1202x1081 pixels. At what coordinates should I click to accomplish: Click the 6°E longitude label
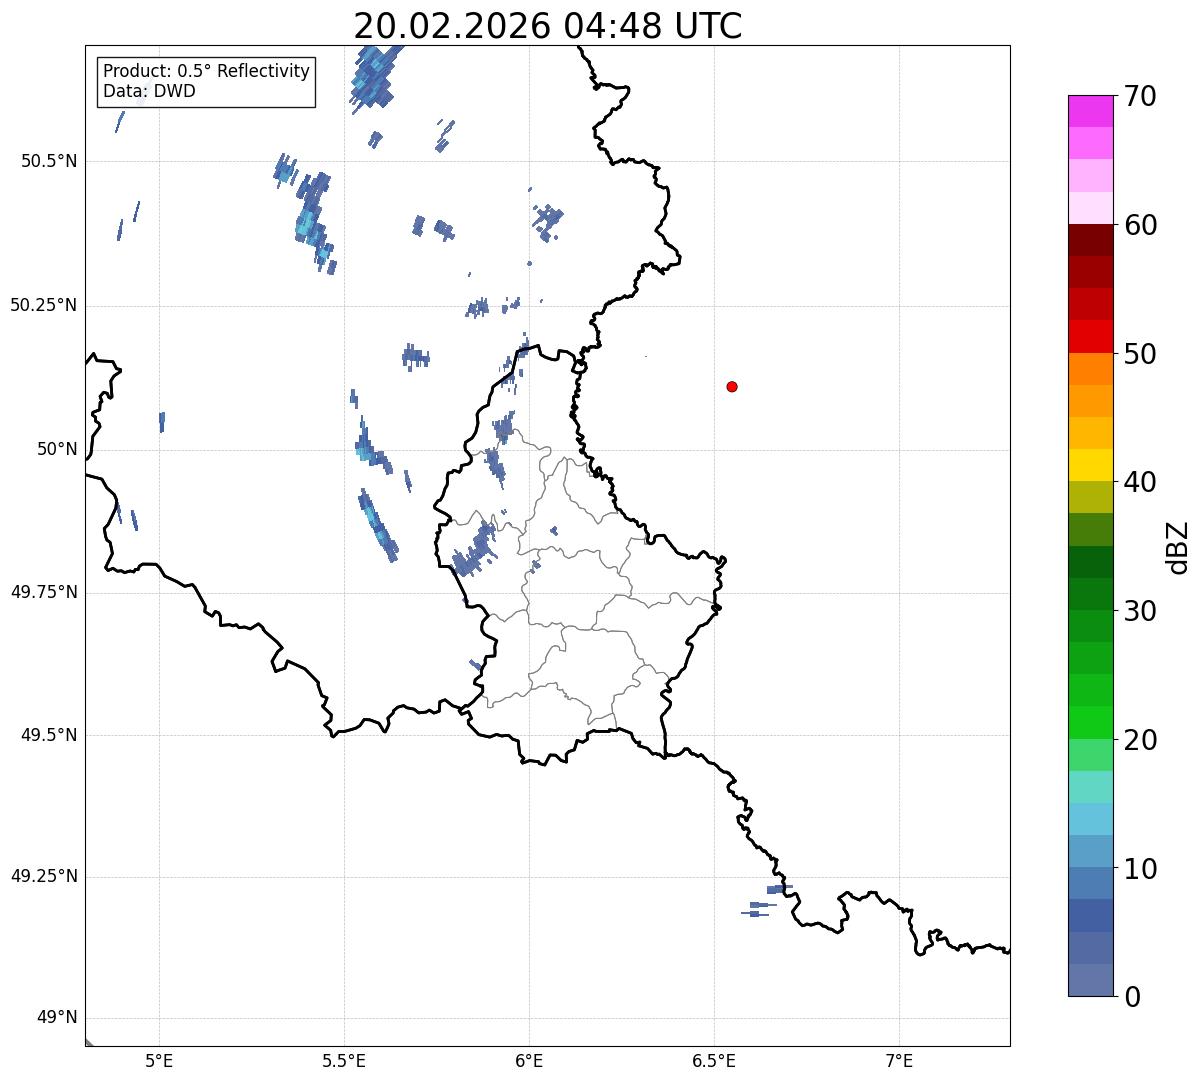tap(529, 1061)
